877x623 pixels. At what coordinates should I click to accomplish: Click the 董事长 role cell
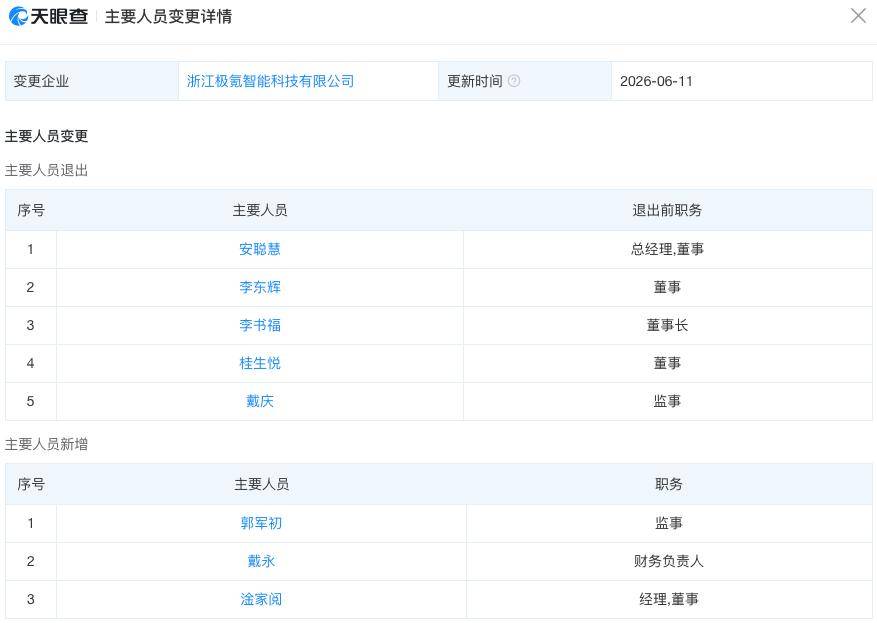(667, 325)
